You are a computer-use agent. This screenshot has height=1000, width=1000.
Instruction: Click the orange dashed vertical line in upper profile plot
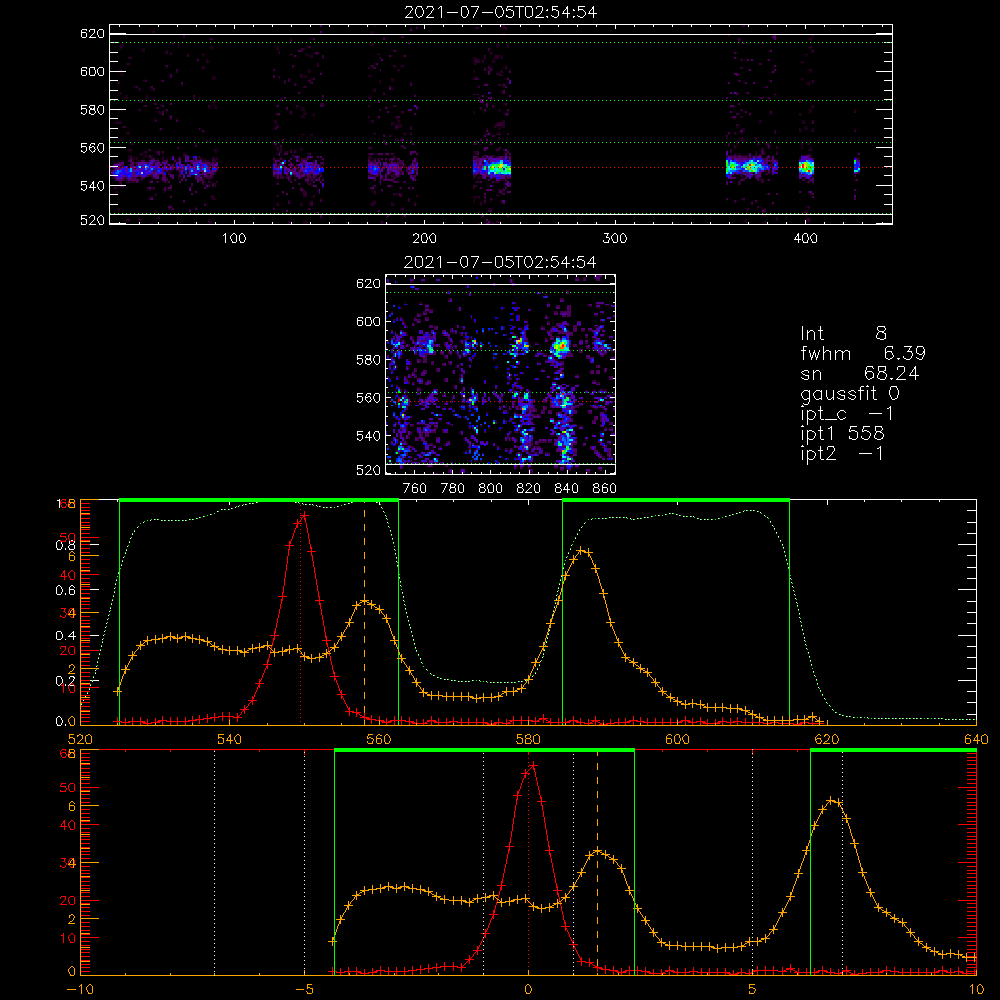point(364,612)
